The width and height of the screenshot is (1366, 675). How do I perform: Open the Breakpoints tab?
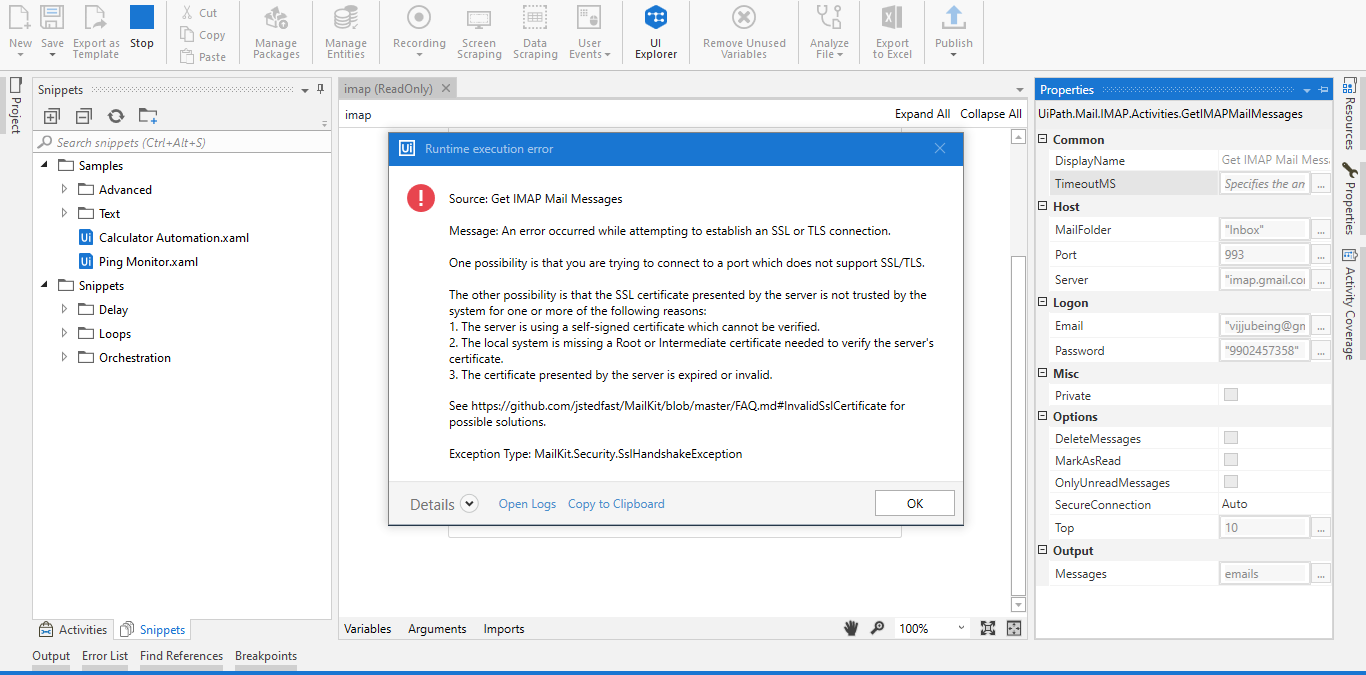266,656
